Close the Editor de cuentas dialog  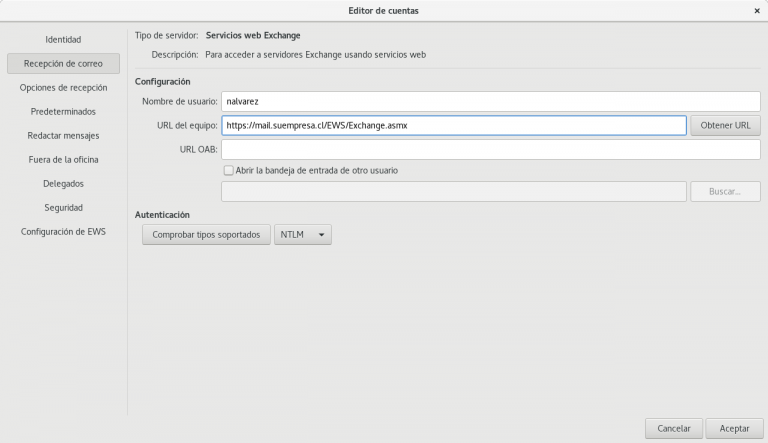click(757, 11)
